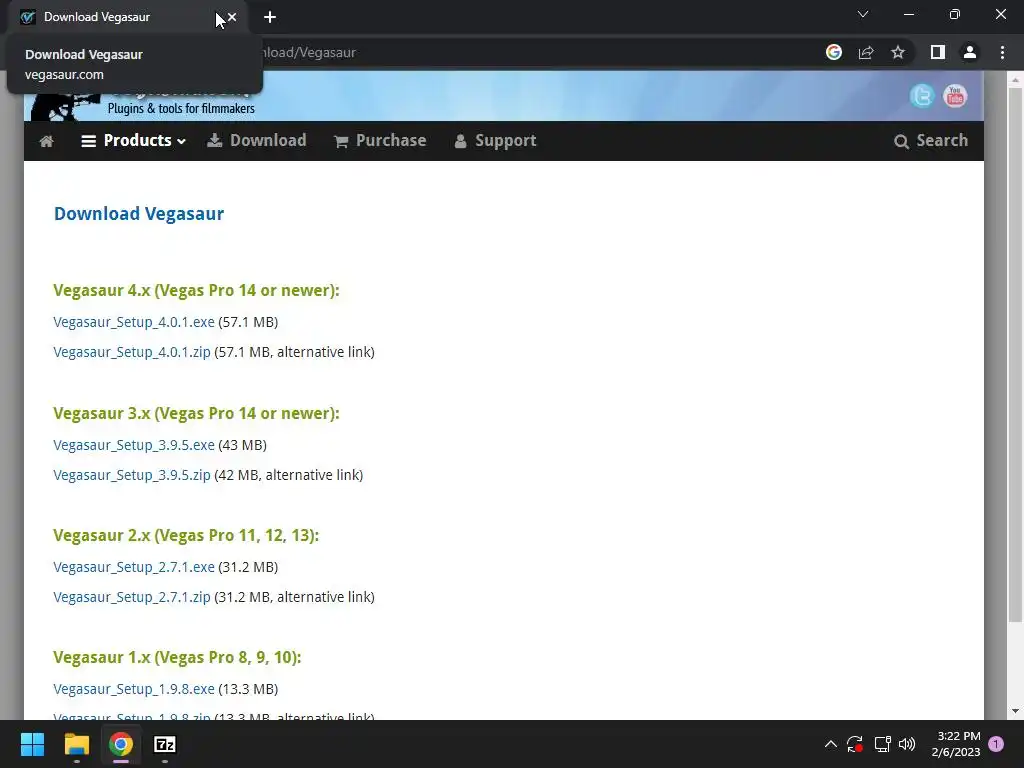Click the Plugins & tools for filmmakers tagline
The height and width of the screenshot is (768, 1024).
pos(181,108)
